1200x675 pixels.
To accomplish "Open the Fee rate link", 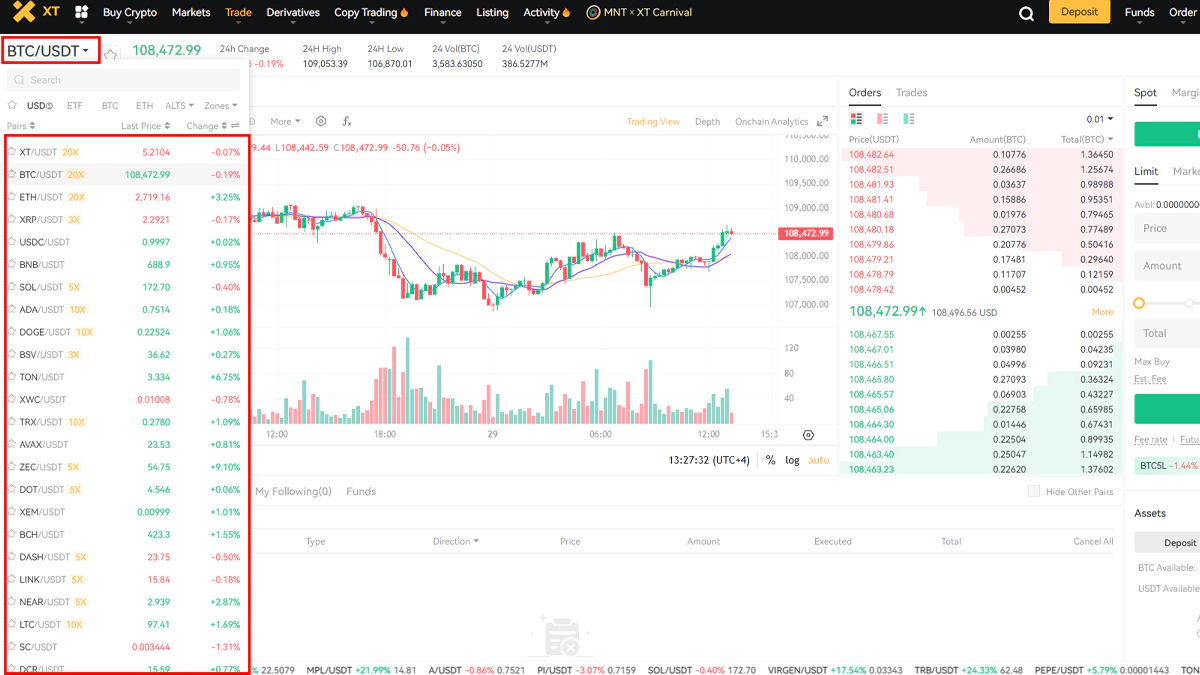I will tap(1151, 440).
